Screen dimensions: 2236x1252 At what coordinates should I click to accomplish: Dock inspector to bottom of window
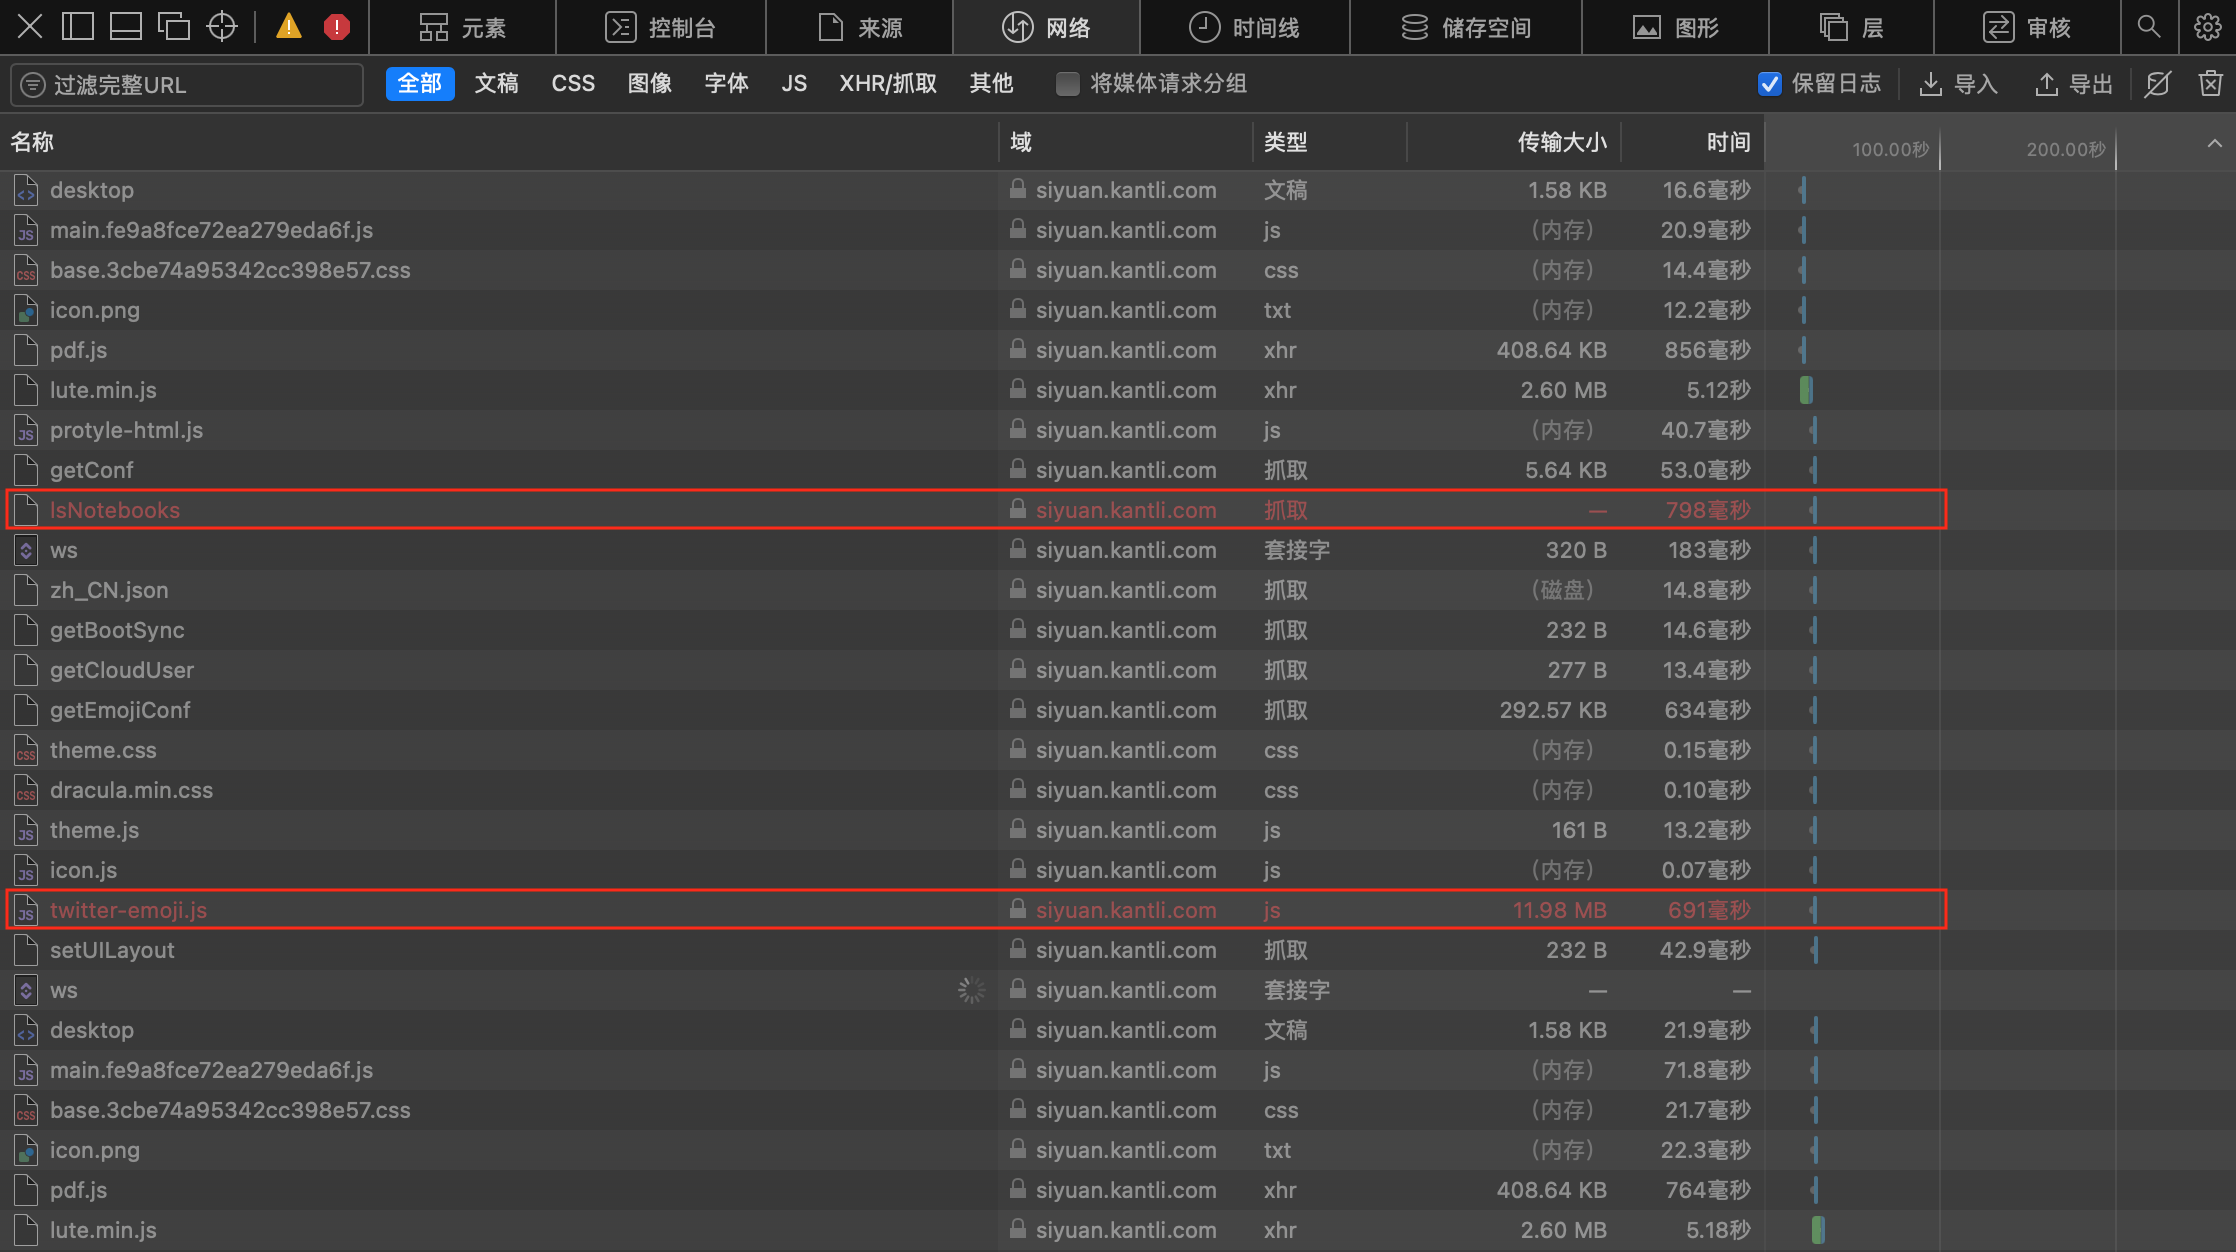[125, 27]
